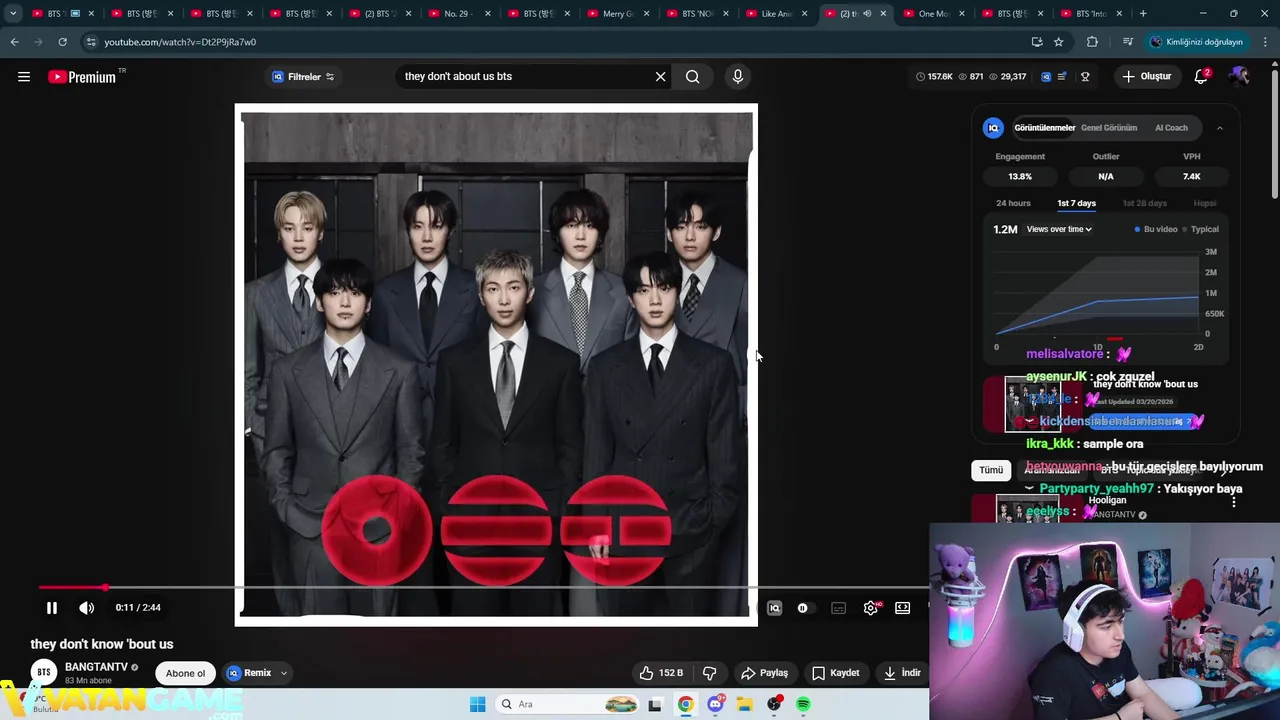Viewport: 1280px width, 720px height.
Task: Pause the video
Action: tap(52, 608)
